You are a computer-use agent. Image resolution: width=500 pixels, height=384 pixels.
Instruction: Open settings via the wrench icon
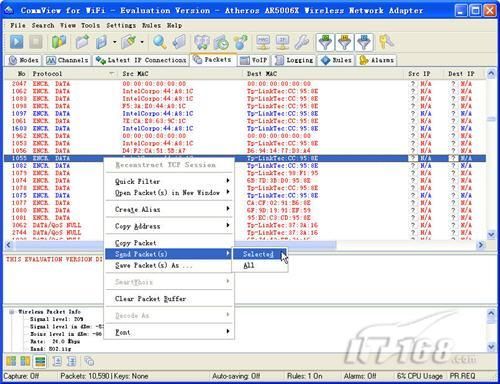click(302, 42)
